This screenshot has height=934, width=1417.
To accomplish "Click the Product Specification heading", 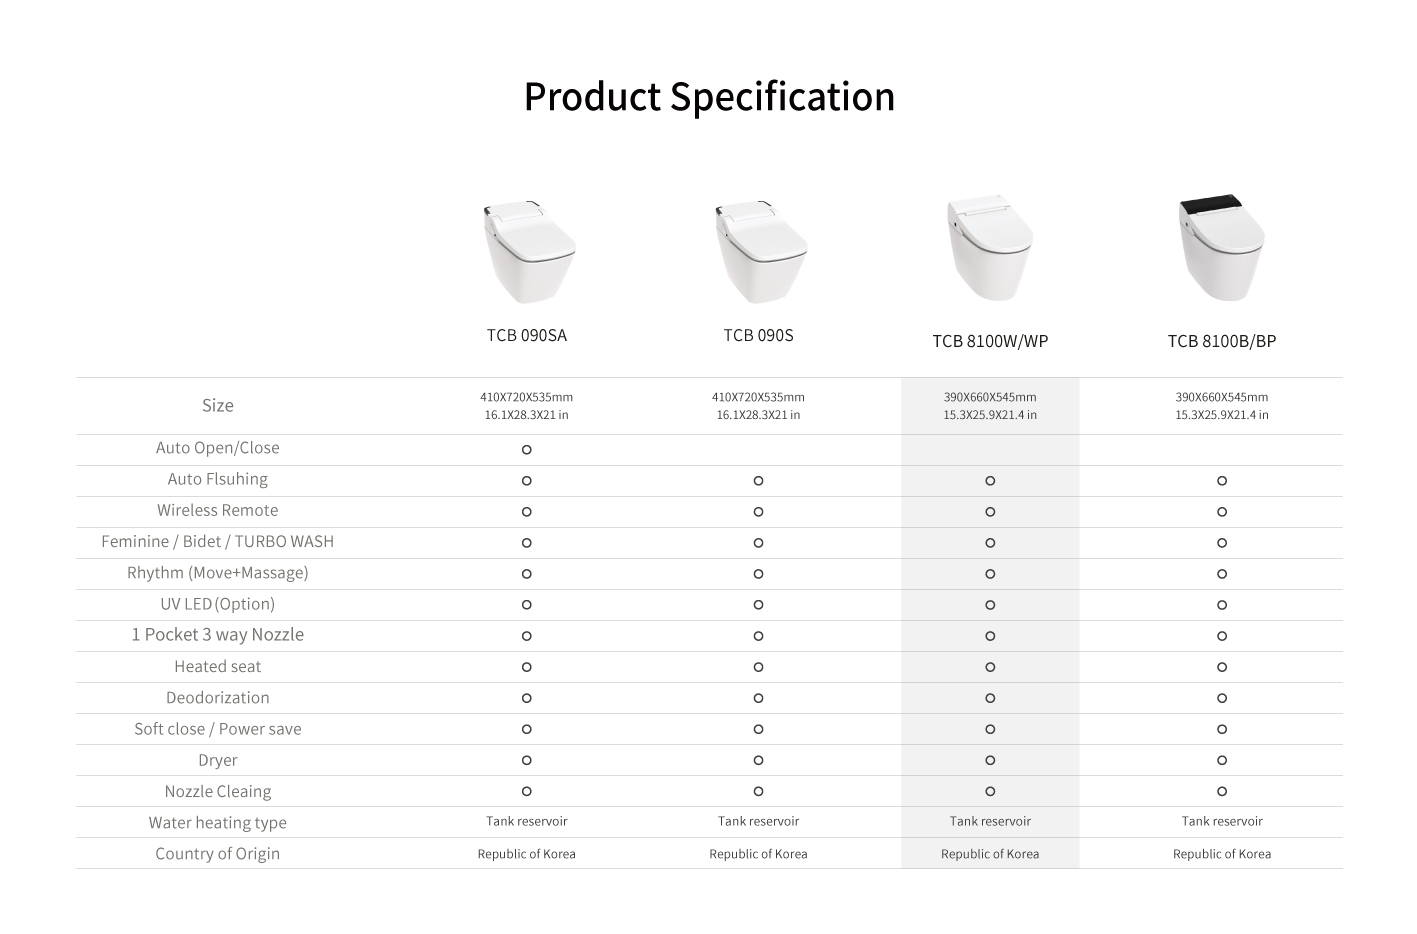I will (x=709, y=97).
